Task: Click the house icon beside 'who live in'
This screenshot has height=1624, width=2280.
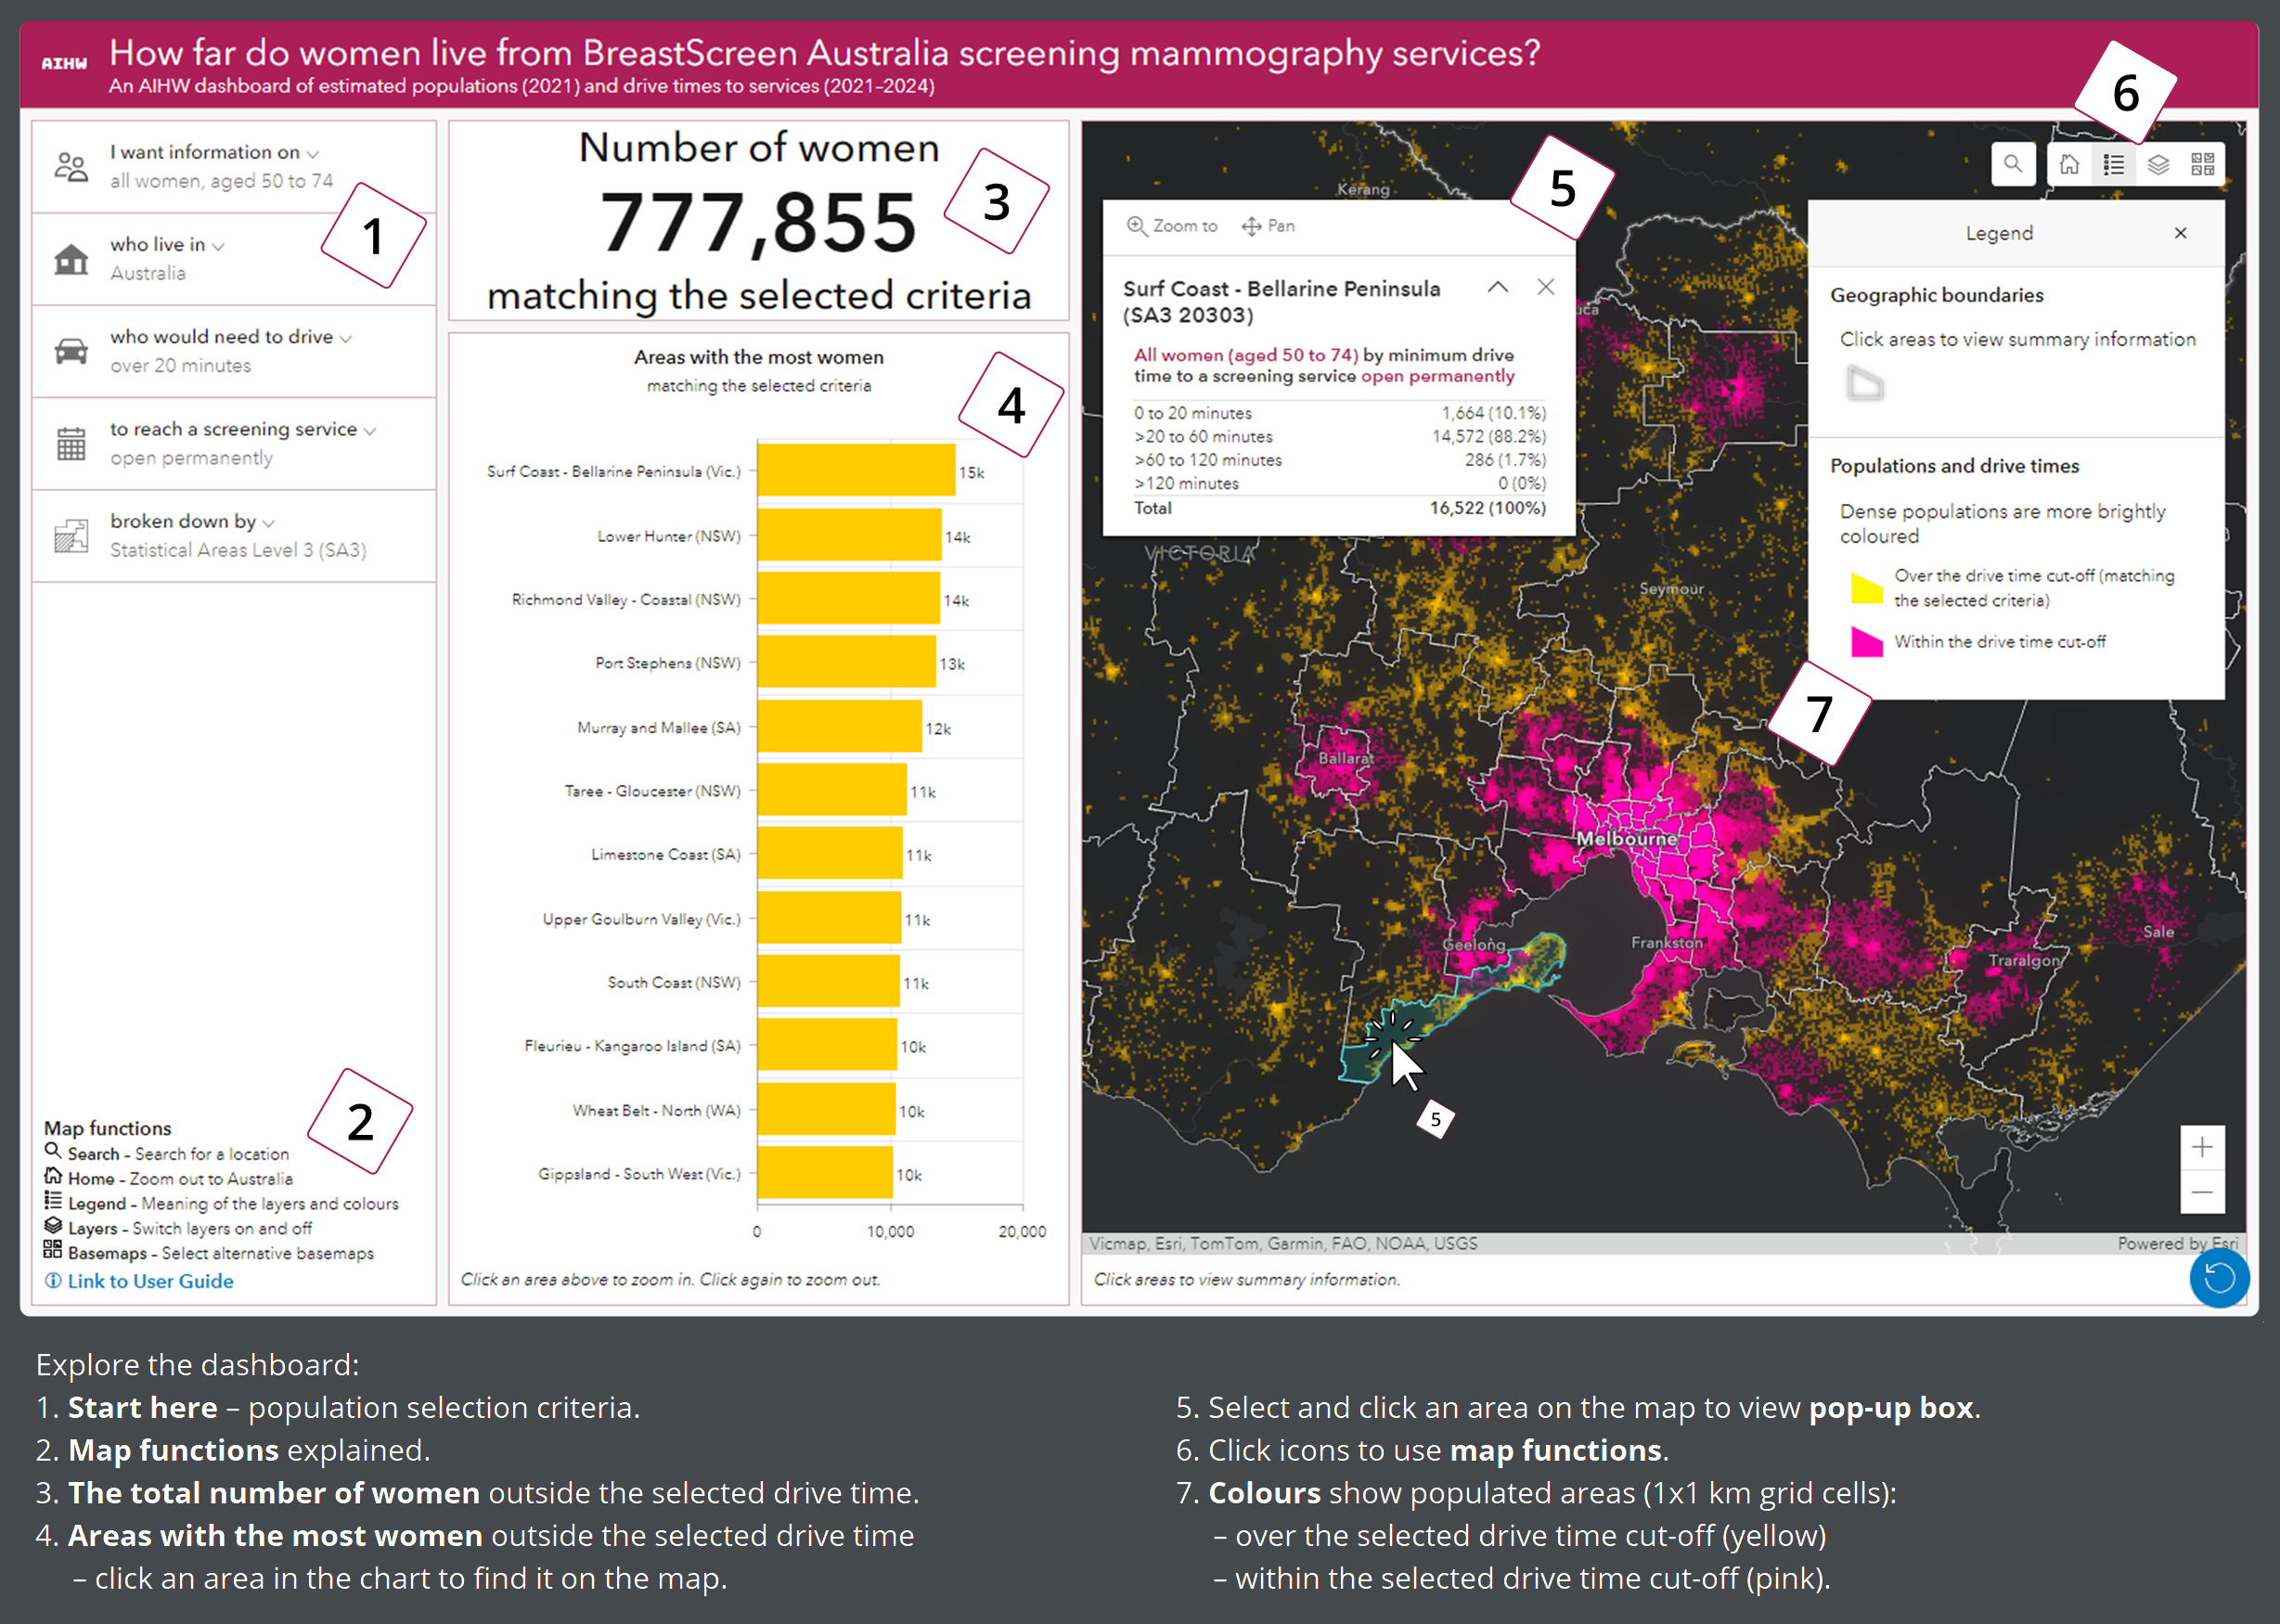Action: pos(71,259)
